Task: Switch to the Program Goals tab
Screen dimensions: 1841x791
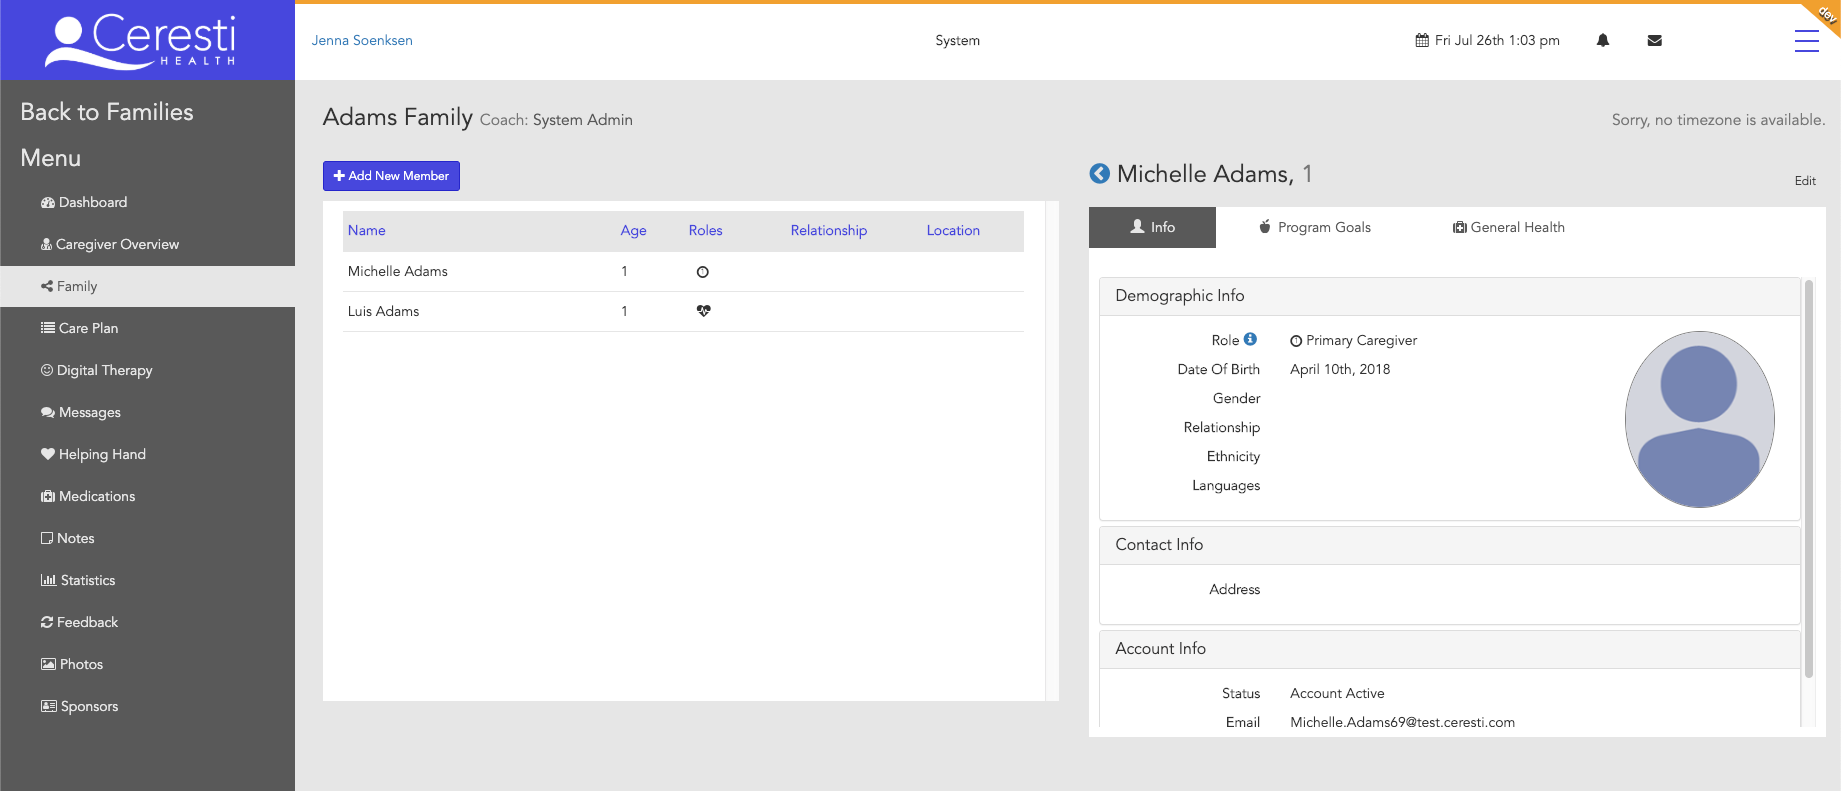Action: tap(1314, 227)
